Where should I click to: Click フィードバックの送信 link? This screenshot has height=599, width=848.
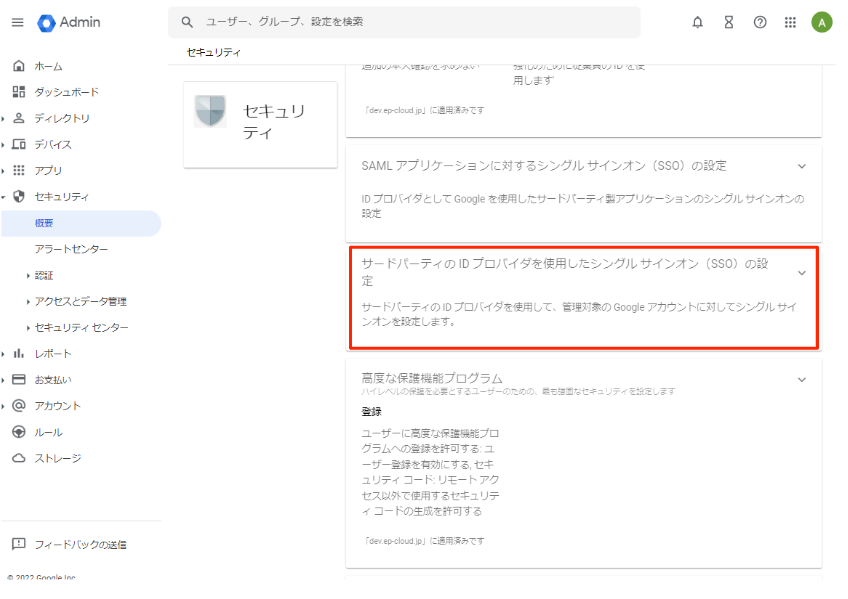coord(81,544)
